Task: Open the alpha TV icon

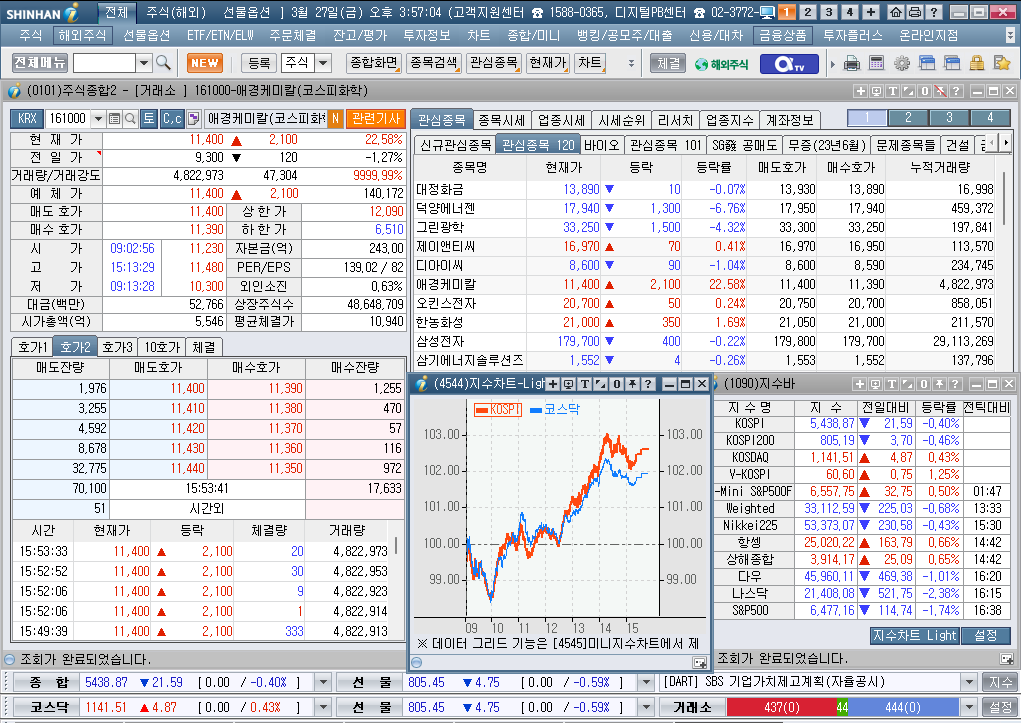Action: (790, 64)
